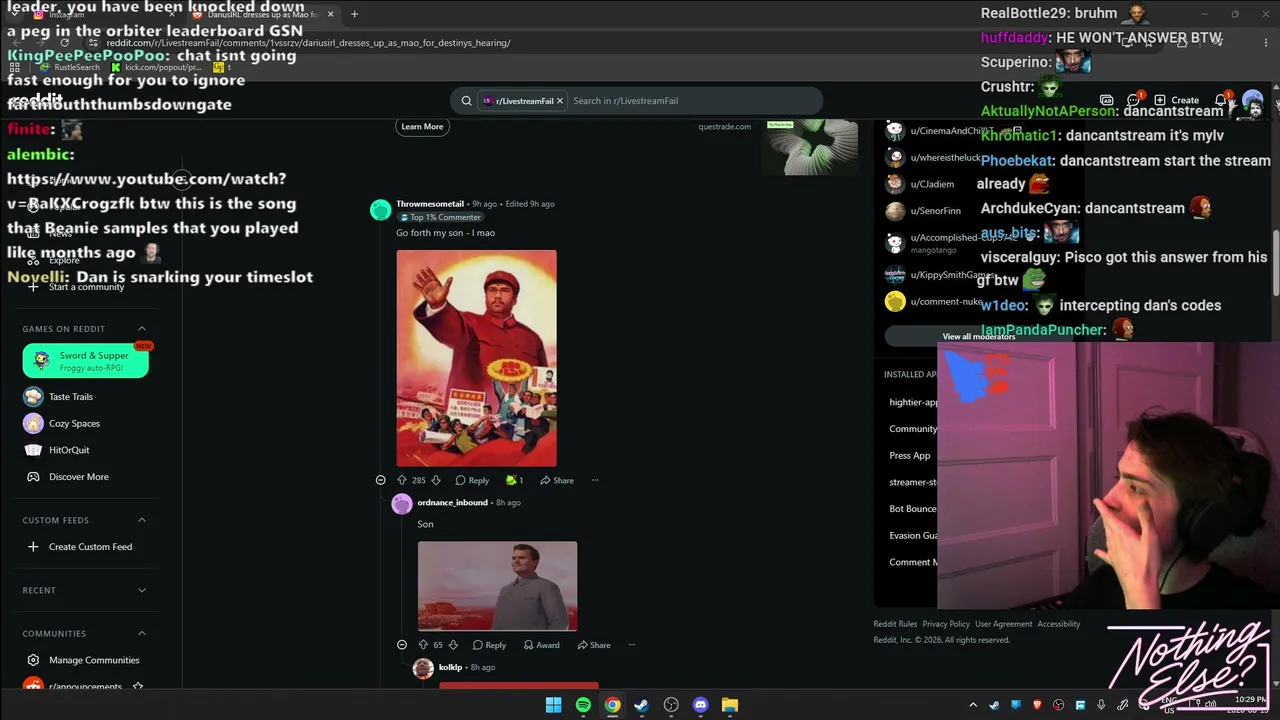Share Throwmesometail's comment

click(557, 480)
